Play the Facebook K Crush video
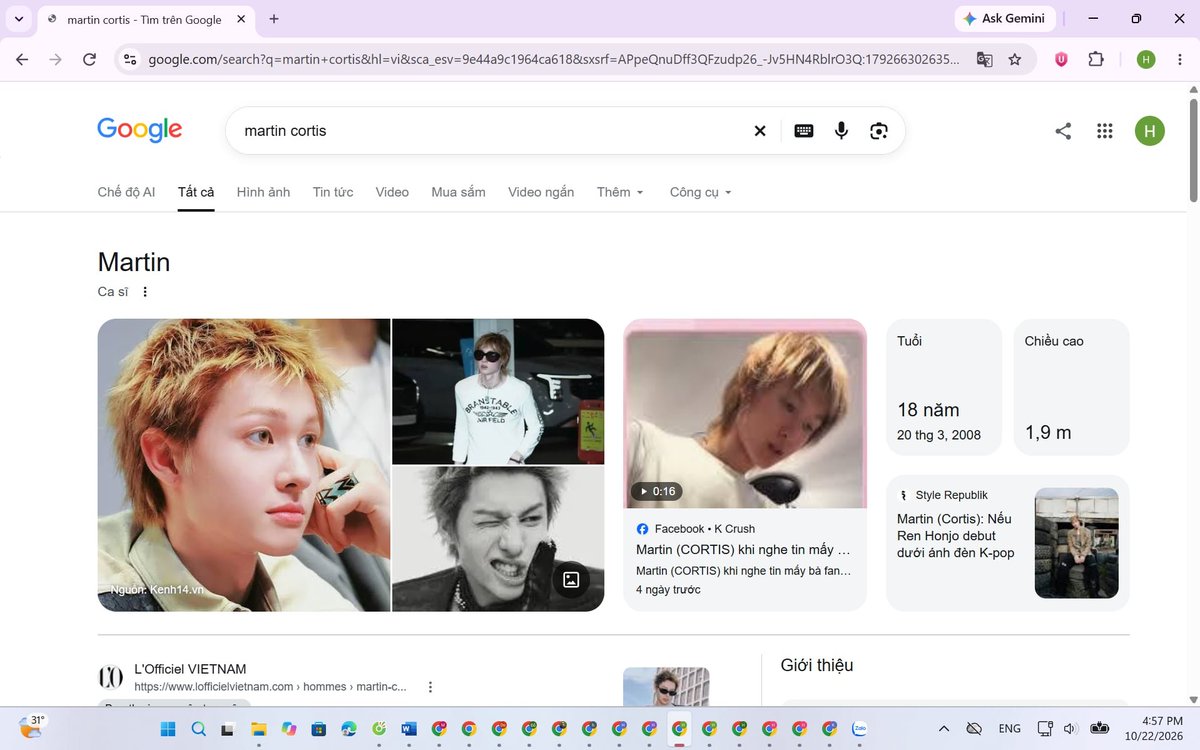Screen dimensions: 1200x750 point(745,414)
